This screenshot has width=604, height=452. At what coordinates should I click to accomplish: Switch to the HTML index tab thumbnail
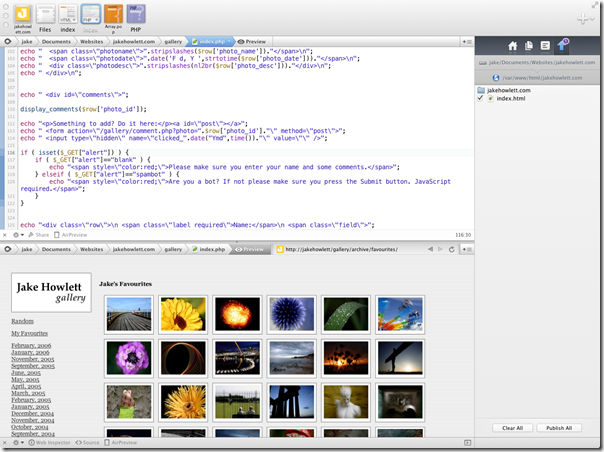pyautogui.click(x=68, y=15)
